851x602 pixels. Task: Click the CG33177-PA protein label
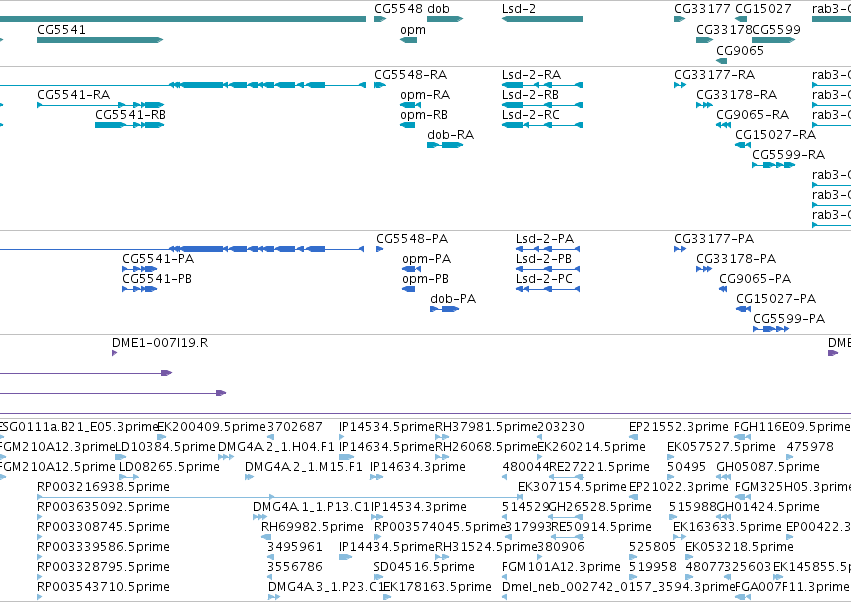tap(714, 239)
